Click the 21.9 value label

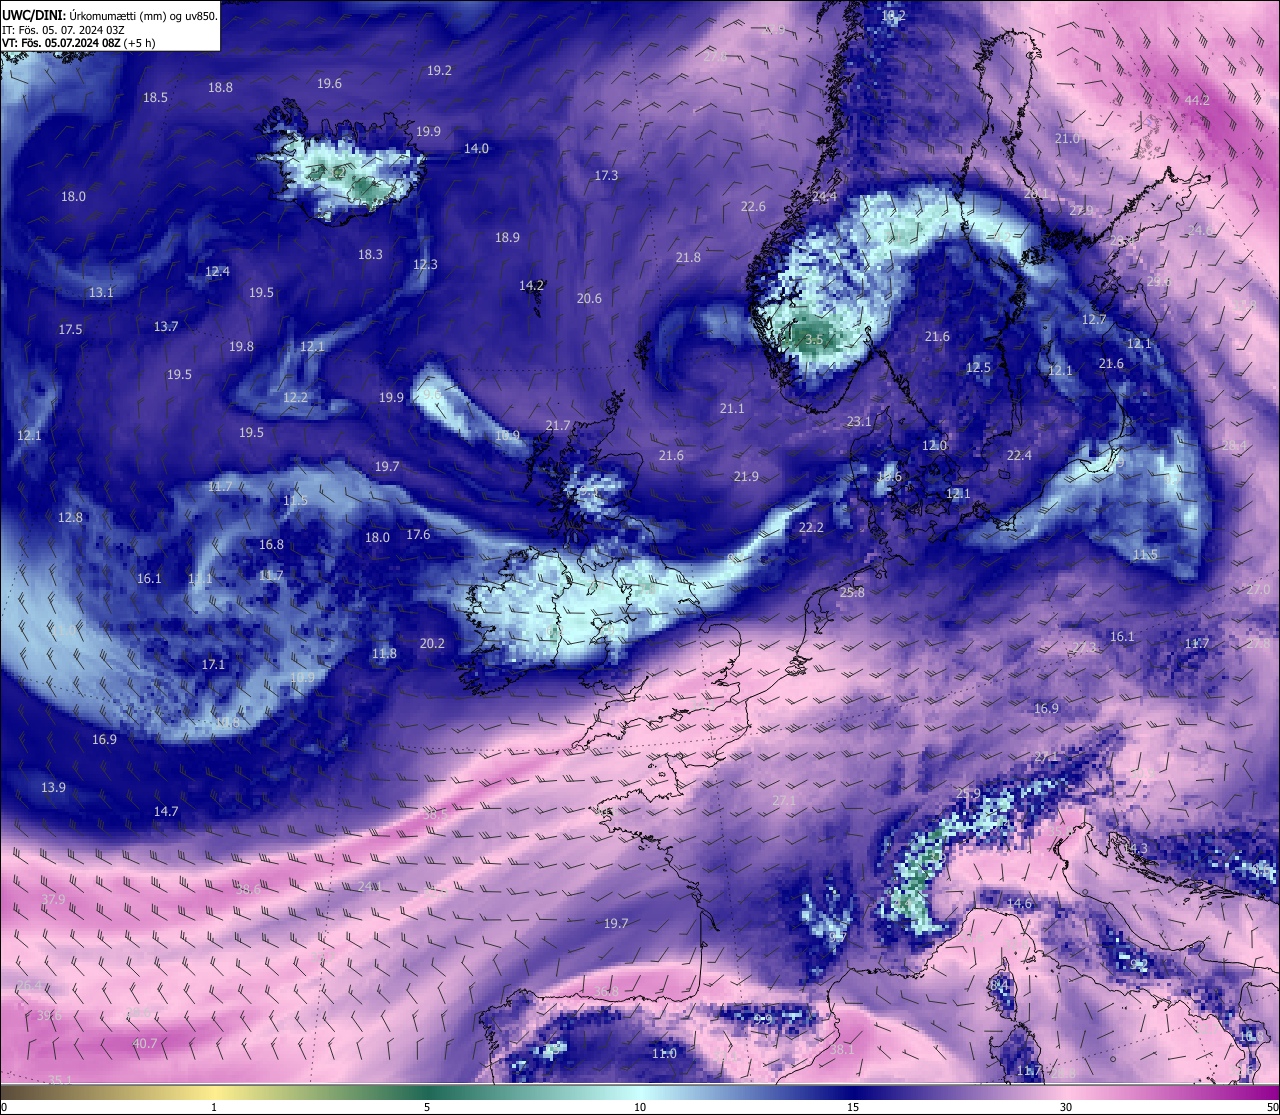746,477
